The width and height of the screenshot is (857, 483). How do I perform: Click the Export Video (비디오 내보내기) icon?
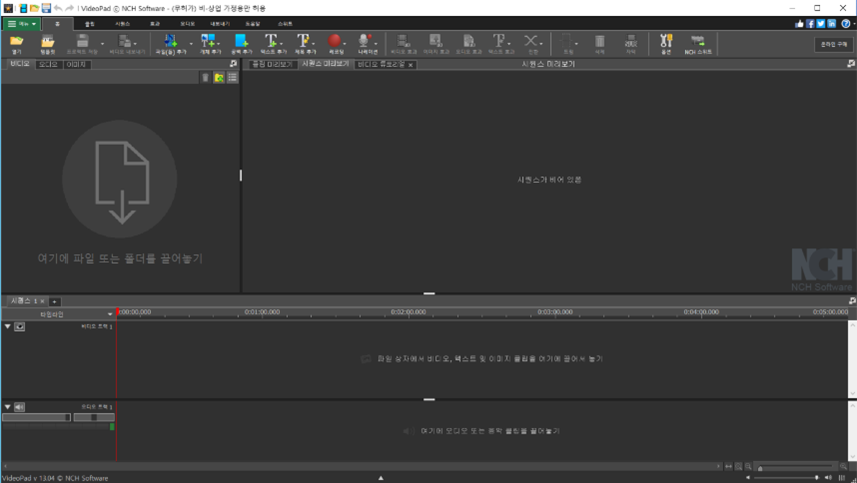click(125, 41)
